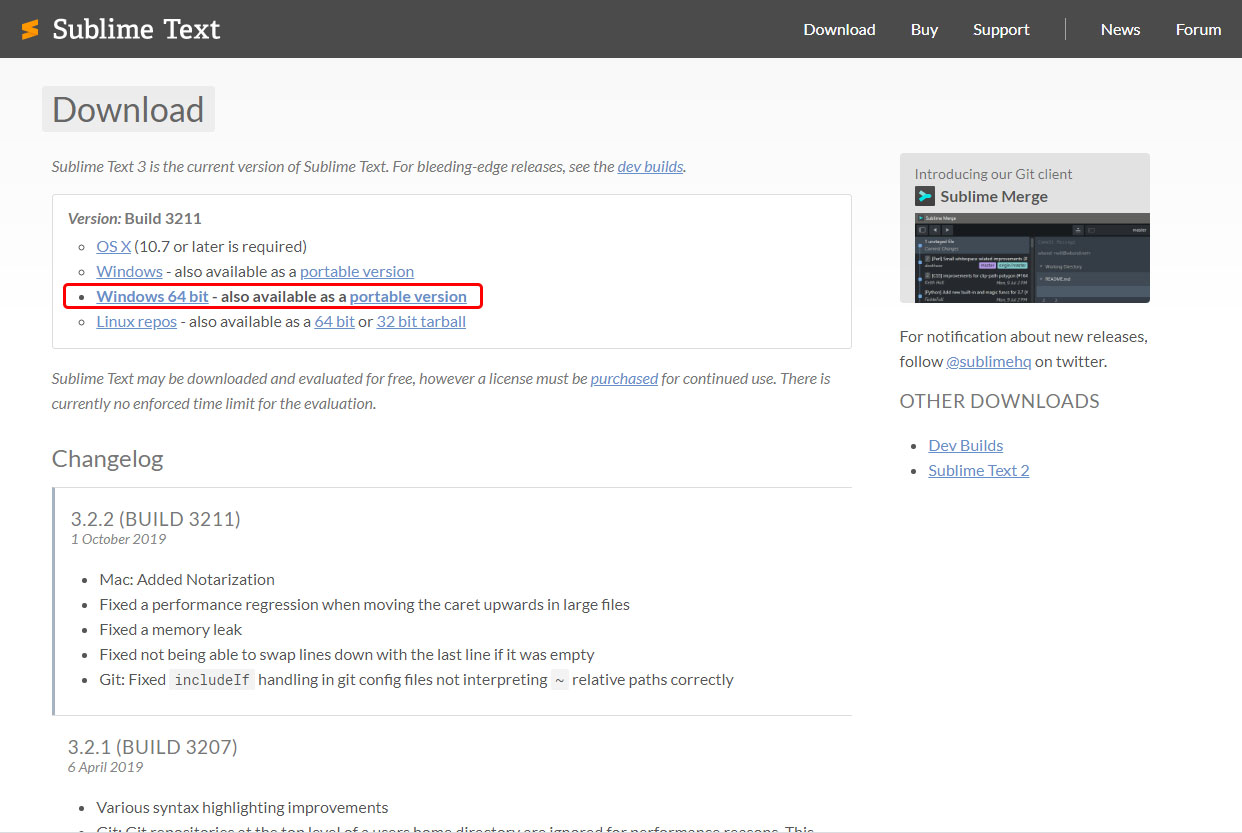Open the Sublime Text 2 link

click(x=978, y=470)
